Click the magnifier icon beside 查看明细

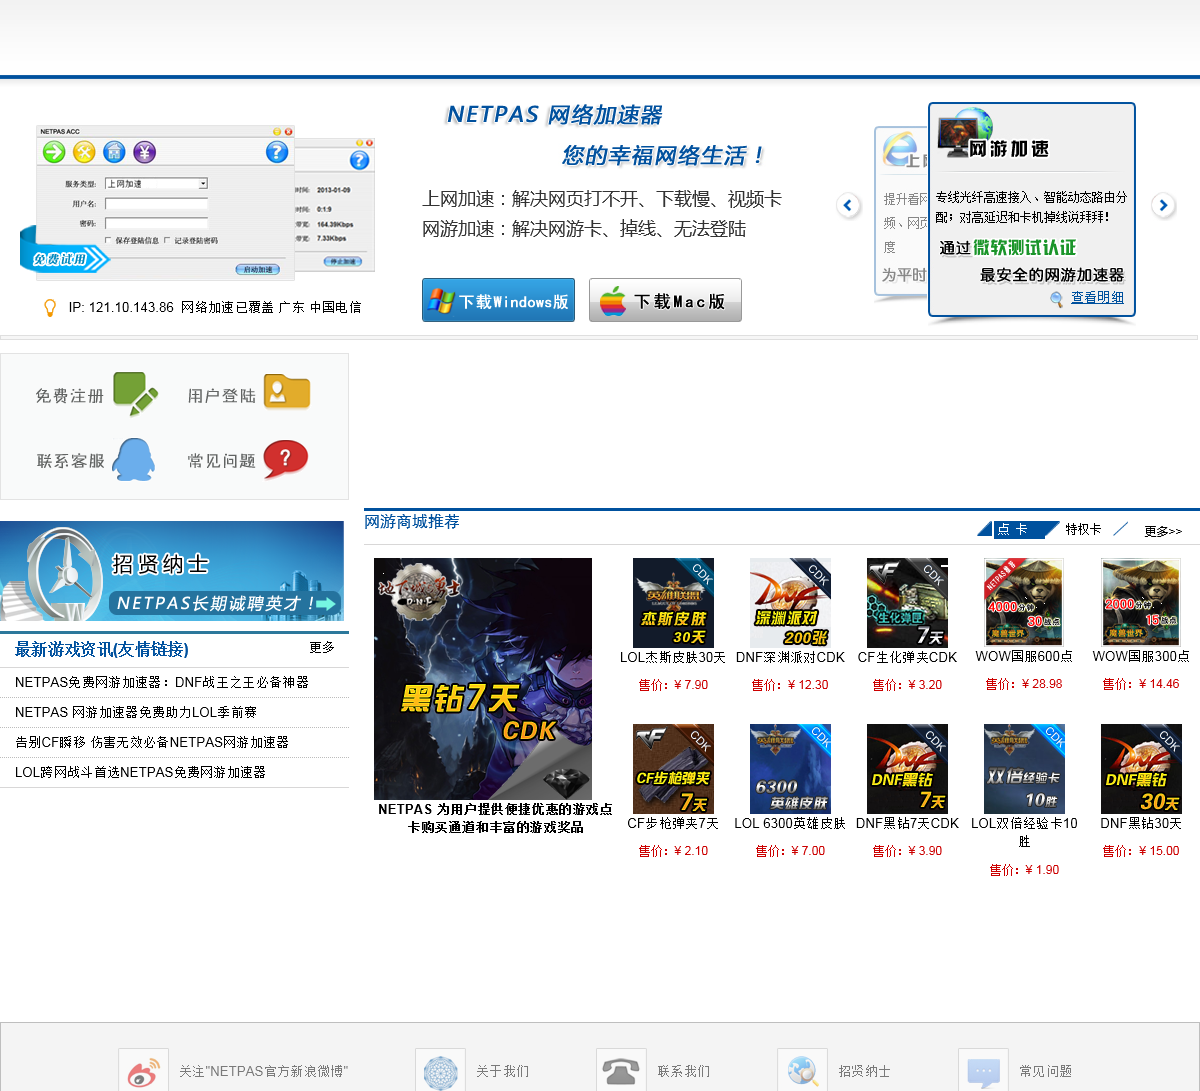(1057, 299)
